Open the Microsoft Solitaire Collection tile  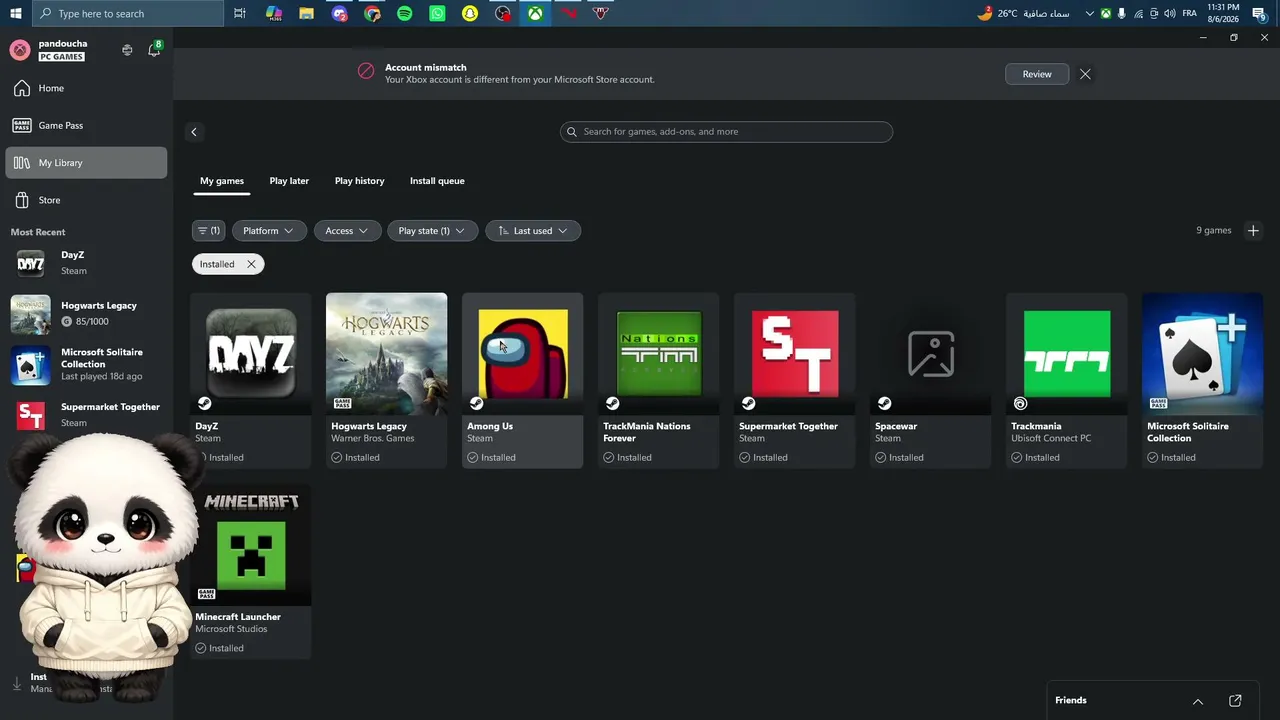(1202, 380)
